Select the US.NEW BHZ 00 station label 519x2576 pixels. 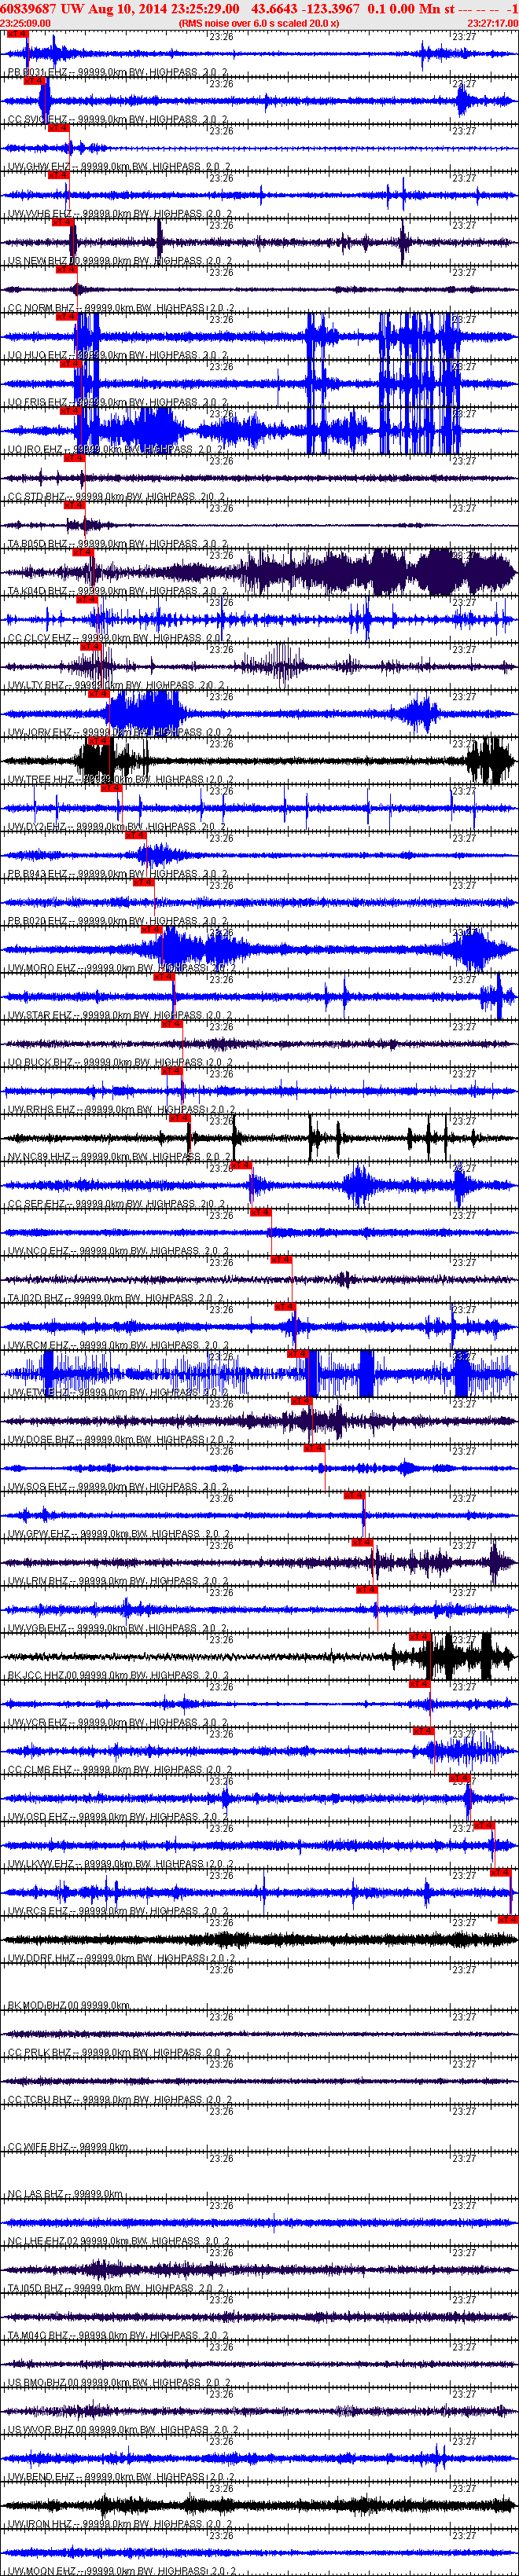click(x=119, y=261)
